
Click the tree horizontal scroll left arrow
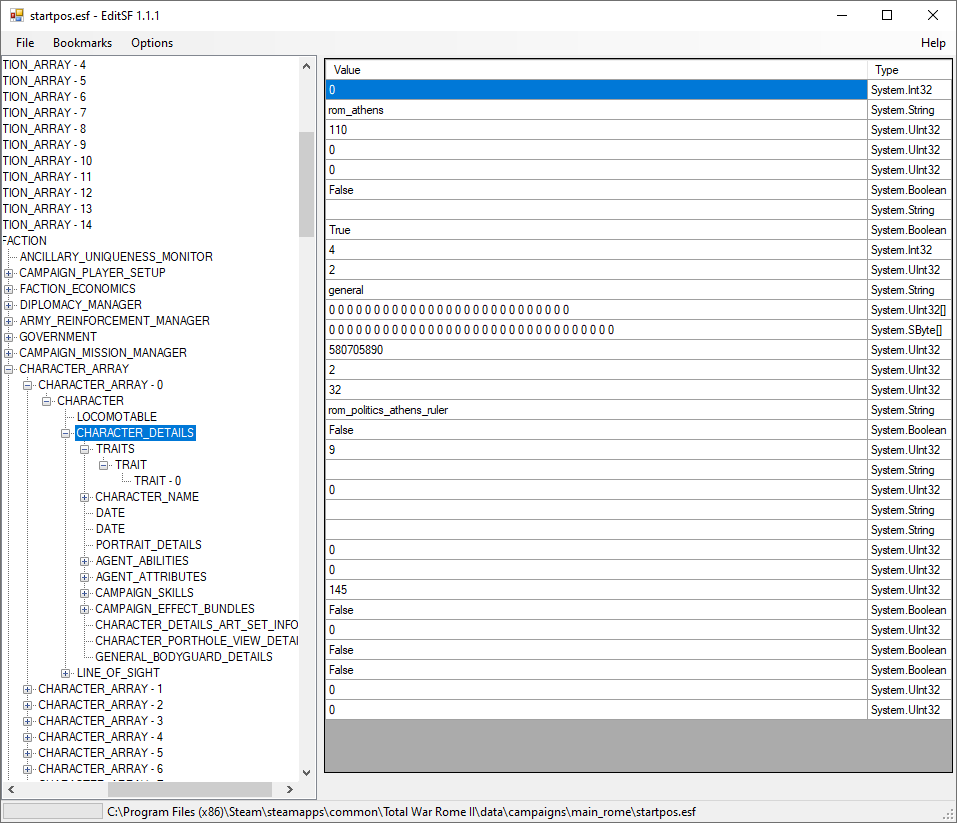[11, 789]
